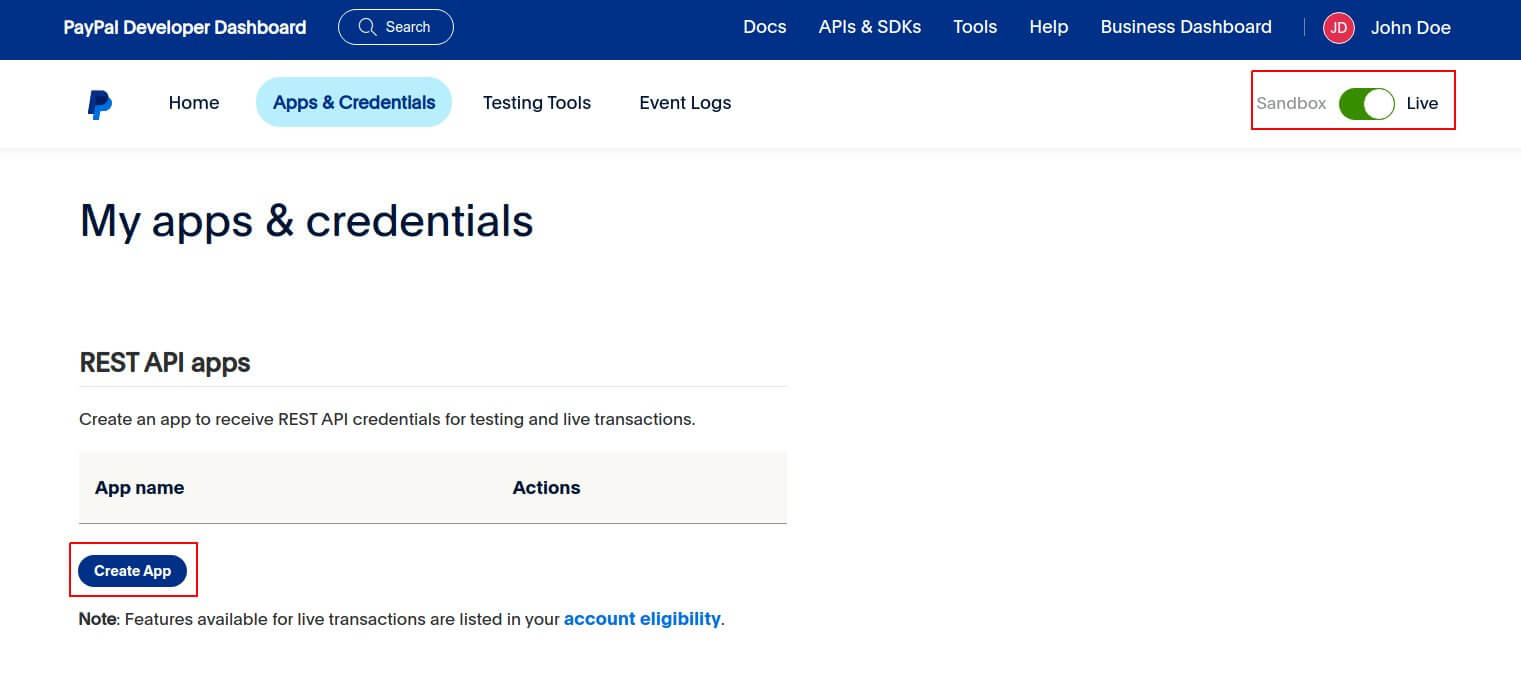The width and height of the screenshot is (1521, 676).
Task: Open the Tools menu in header
Action: coord(974,27)
